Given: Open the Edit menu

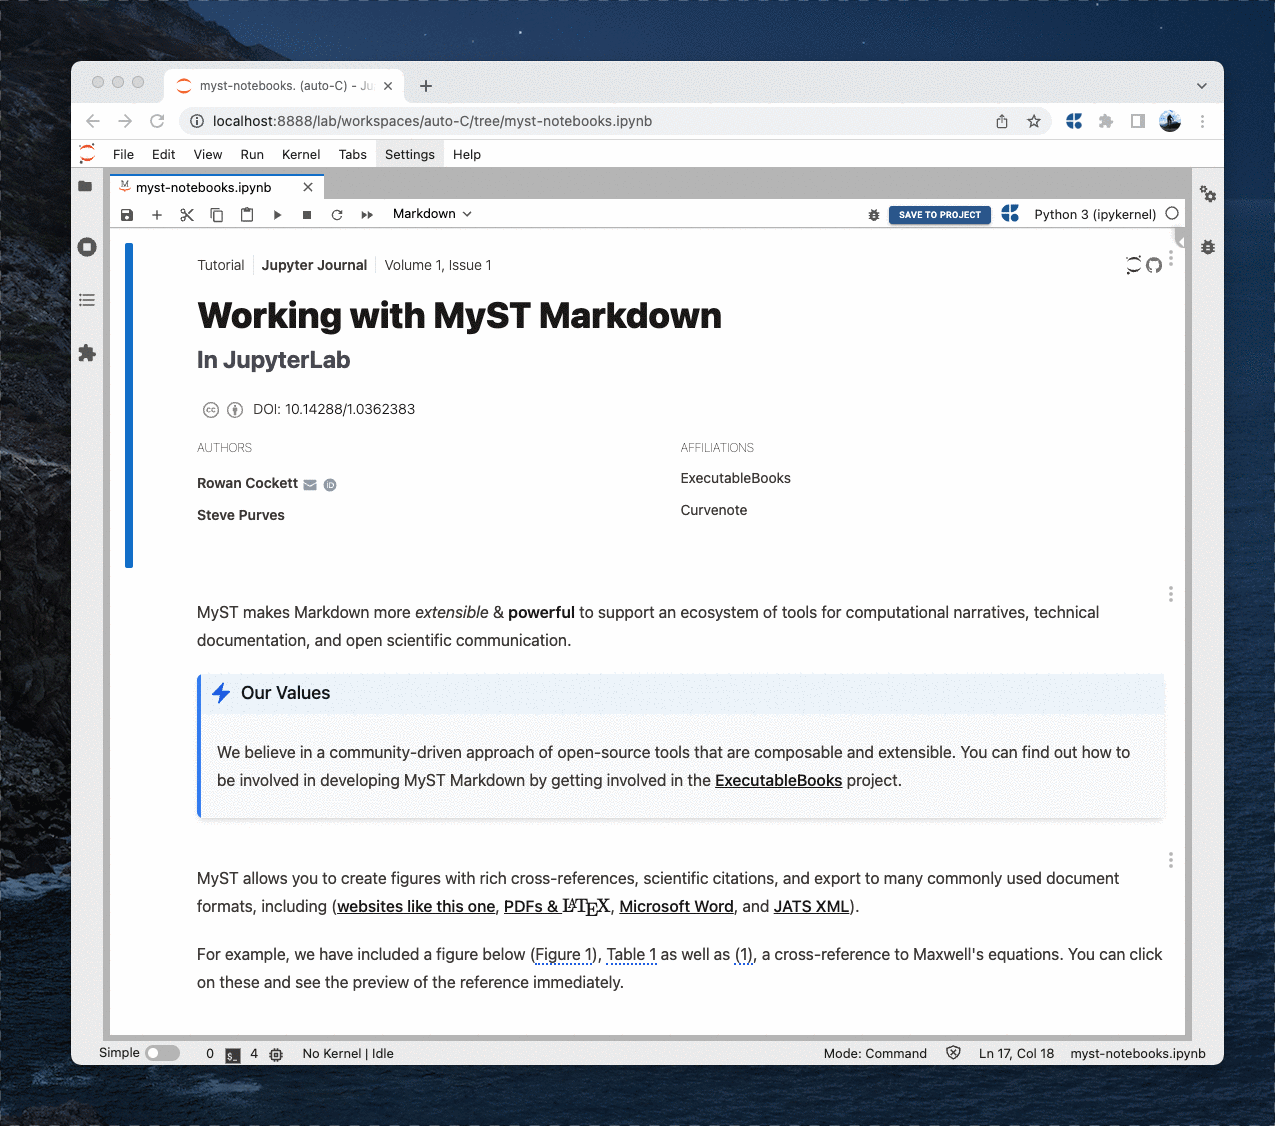Looking at the screenshot, I should click(x=163, y=154).
